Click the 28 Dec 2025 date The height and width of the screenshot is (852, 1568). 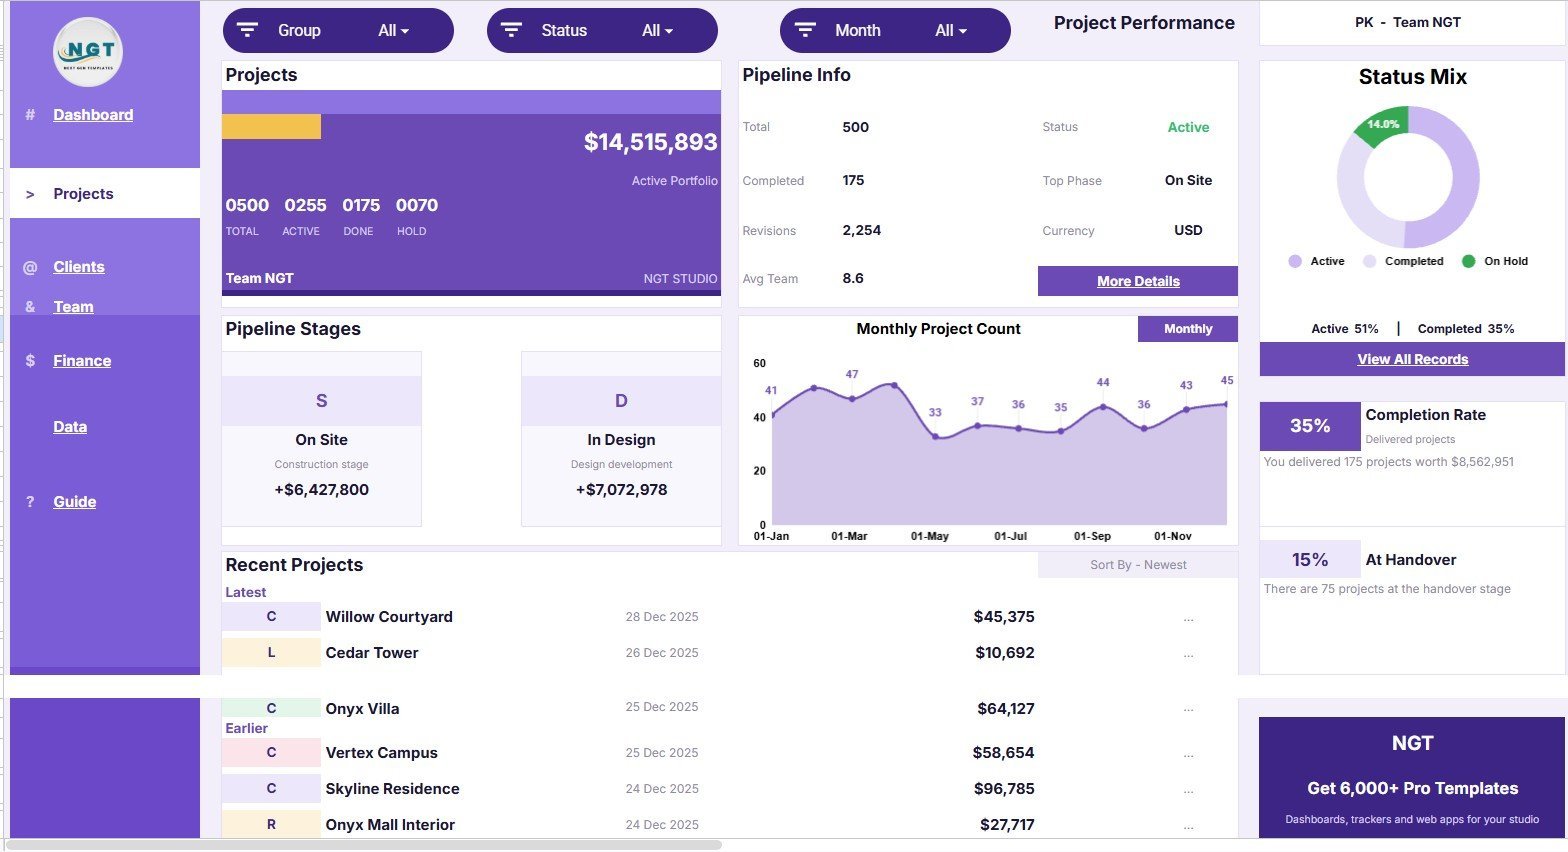(x=662, y=617)
